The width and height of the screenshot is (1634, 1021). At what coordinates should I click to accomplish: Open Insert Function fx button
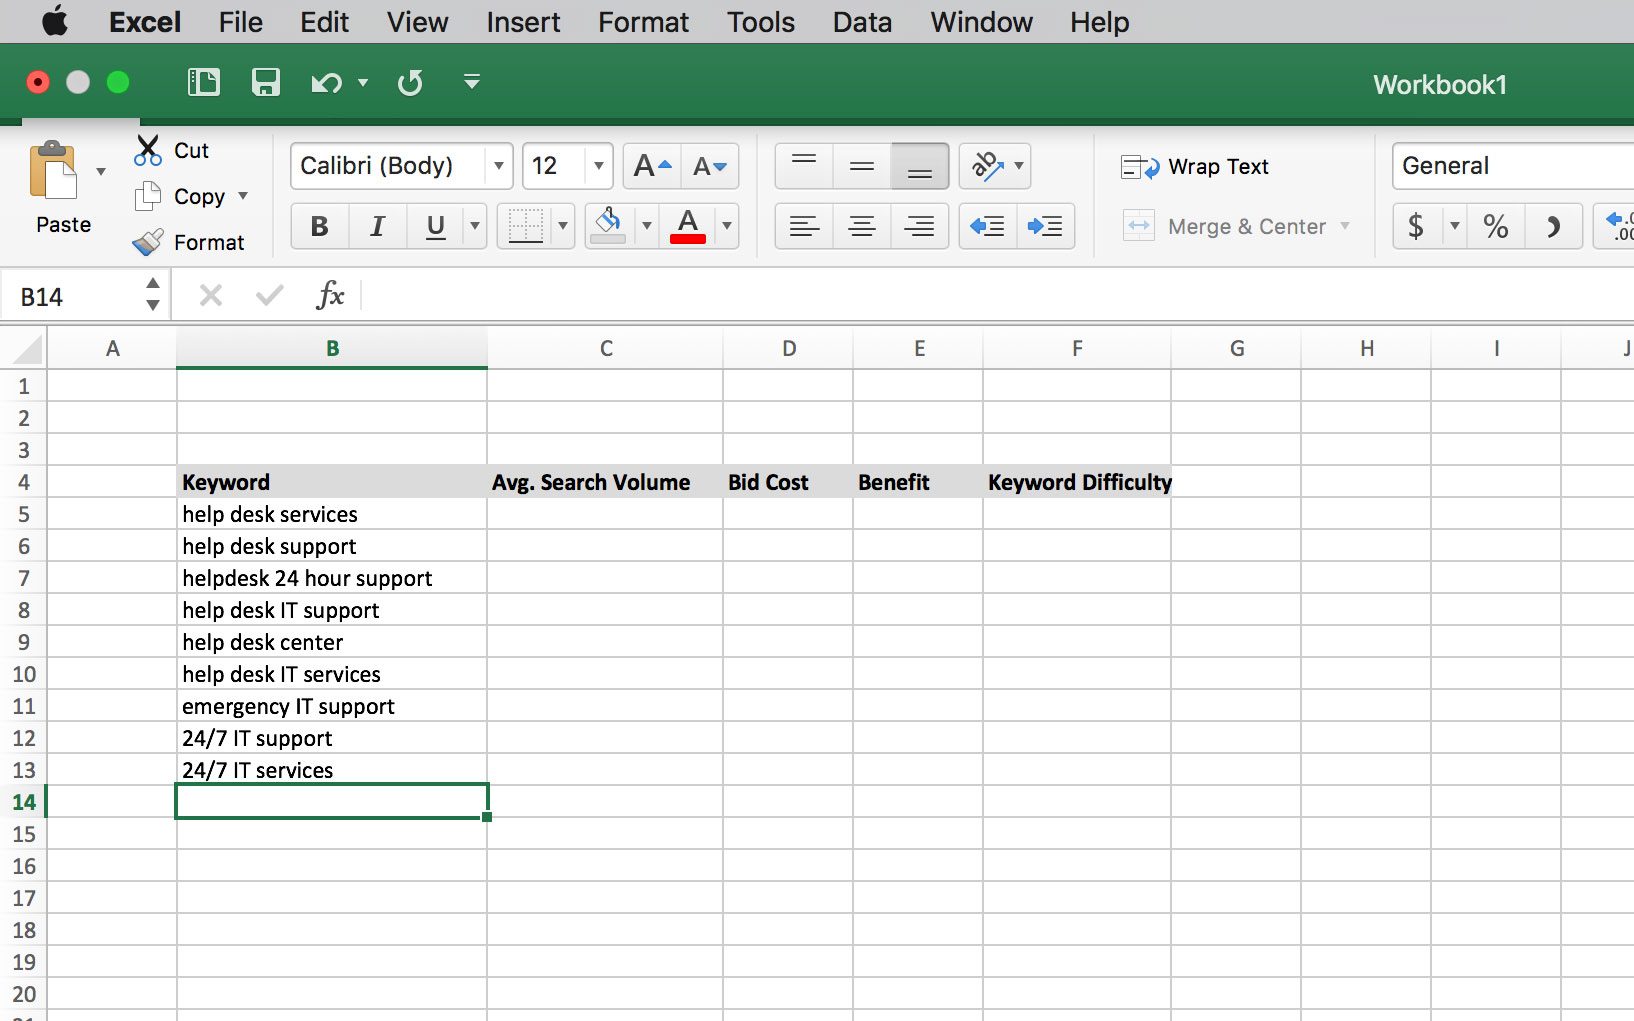tap(330, 295)
